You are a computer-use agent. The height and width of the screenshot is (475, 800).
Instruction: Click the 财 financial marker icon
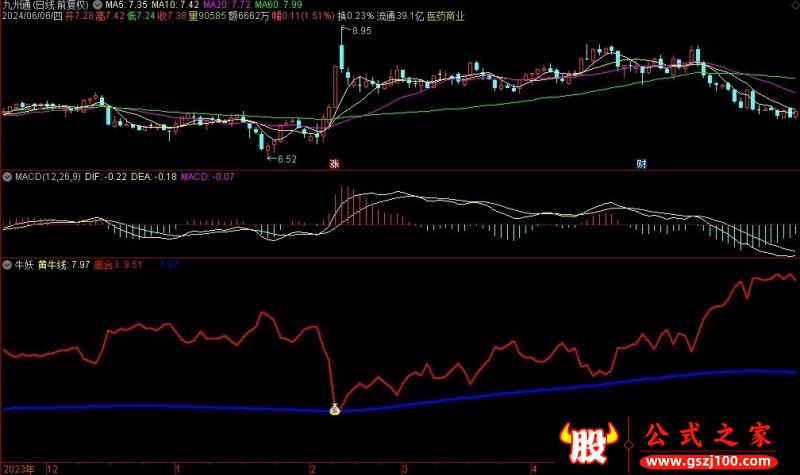point(641,164)
